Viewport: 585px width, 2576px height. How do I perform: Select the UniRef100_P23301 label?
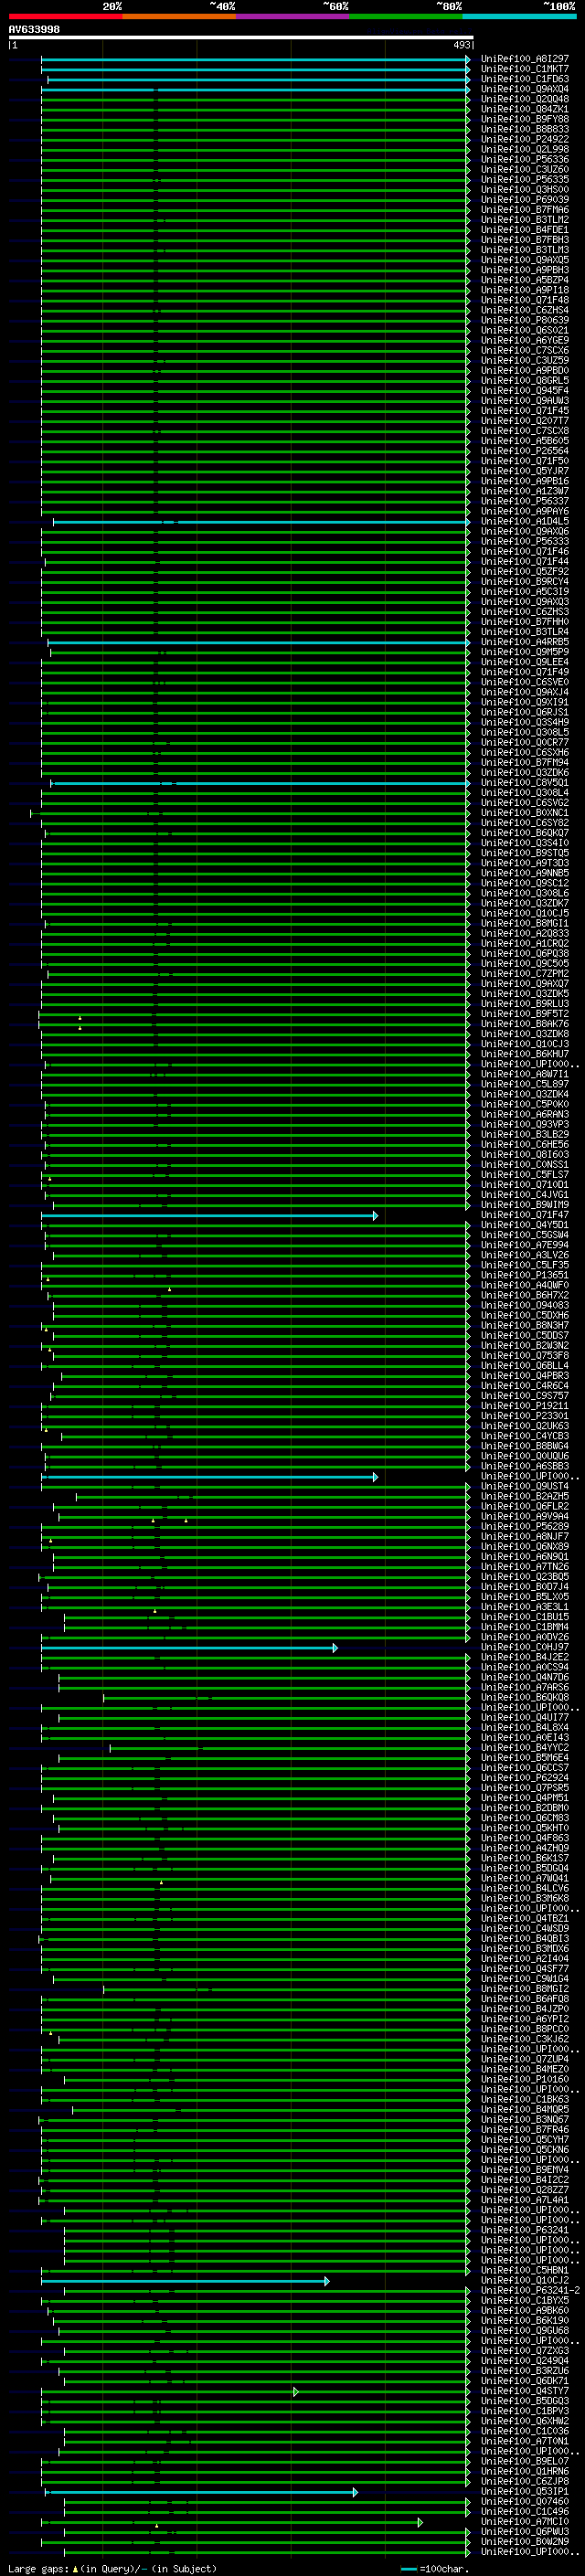[524, 1416]
